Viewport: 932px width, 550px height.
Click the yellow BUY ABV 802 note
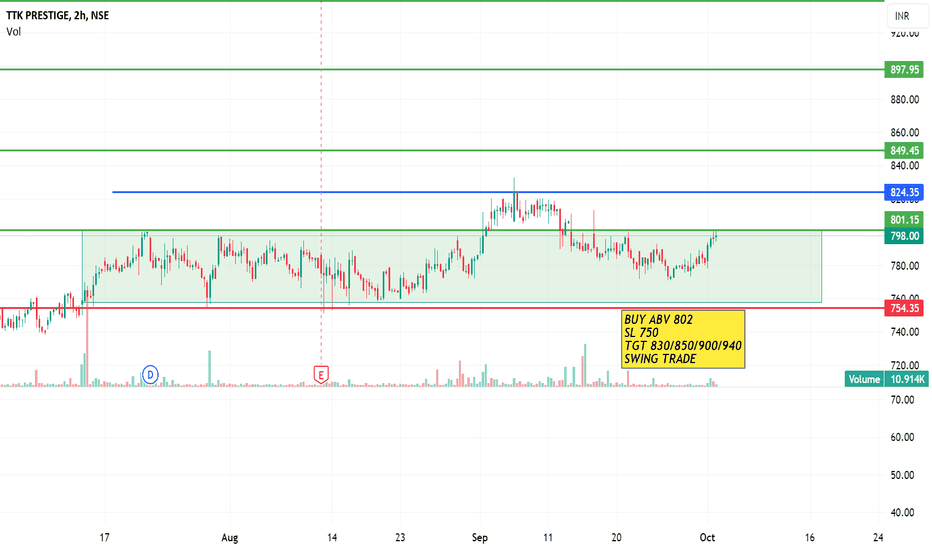(x=683, y=339)
